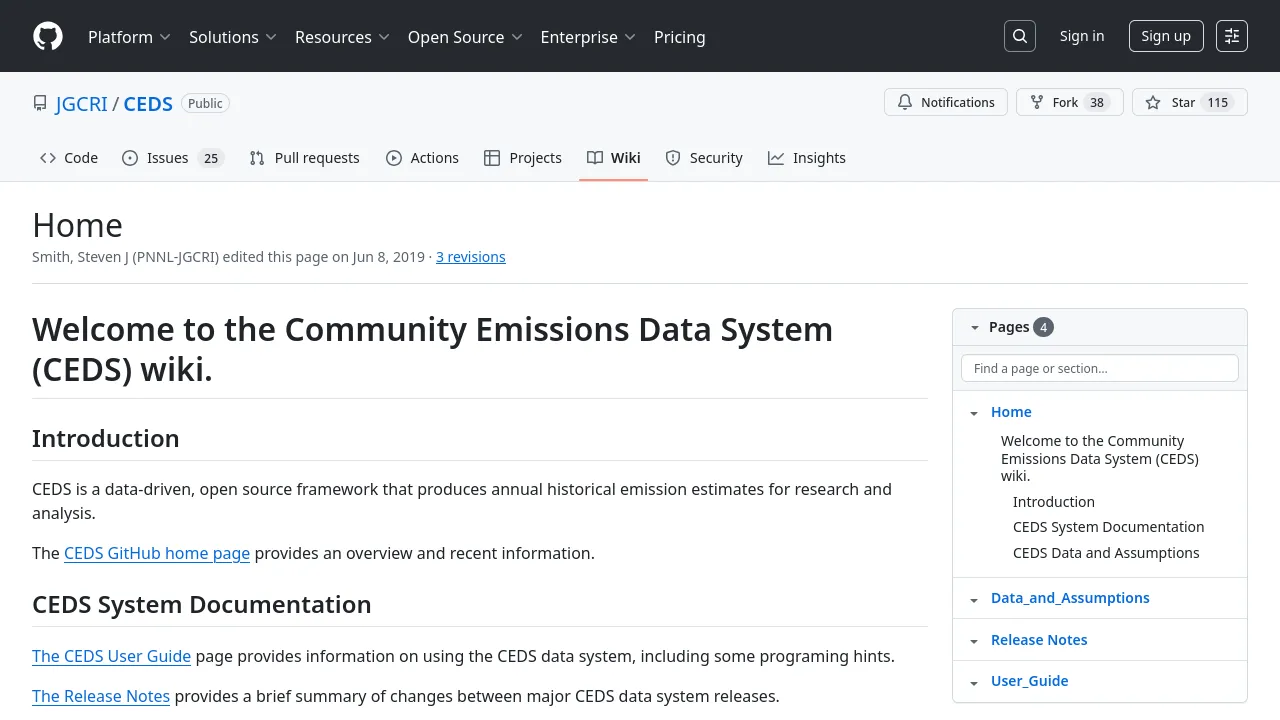Click the repository book icon beside JGCRI
This screenshot has height=720, width=1280.
[x=40, y=102]
